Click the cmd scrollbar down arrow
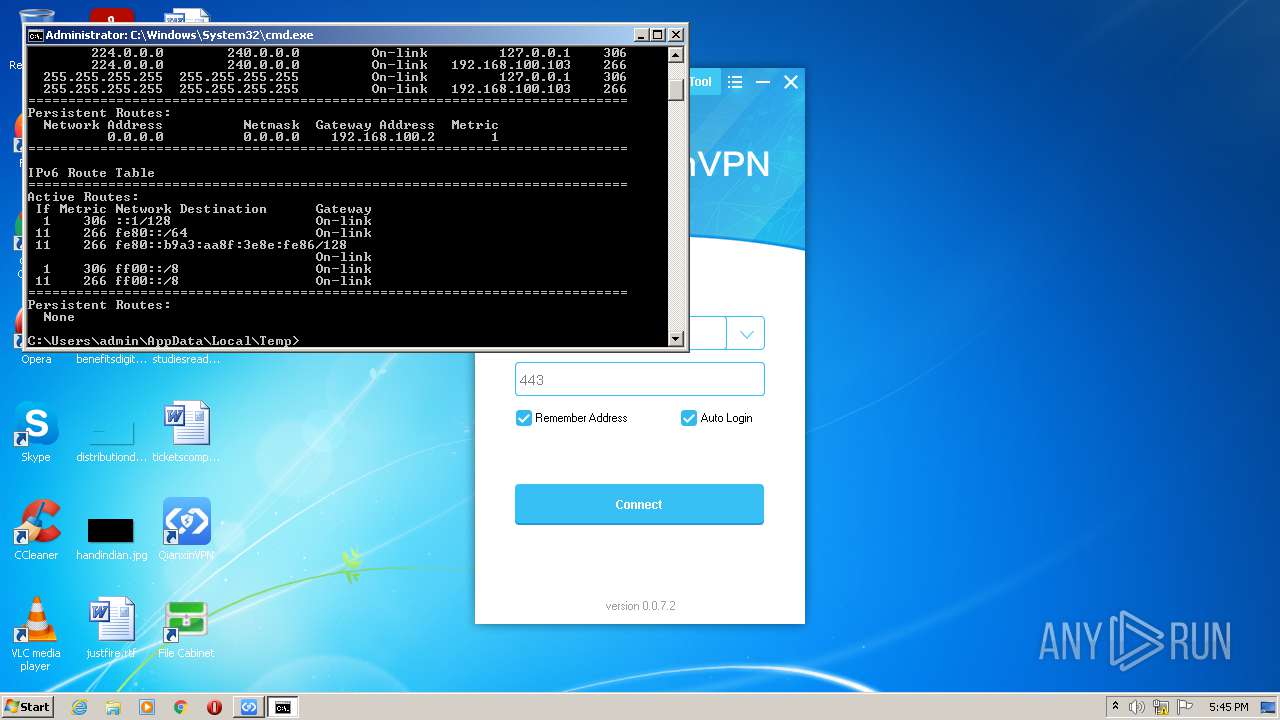 click(x=676, y=339)
